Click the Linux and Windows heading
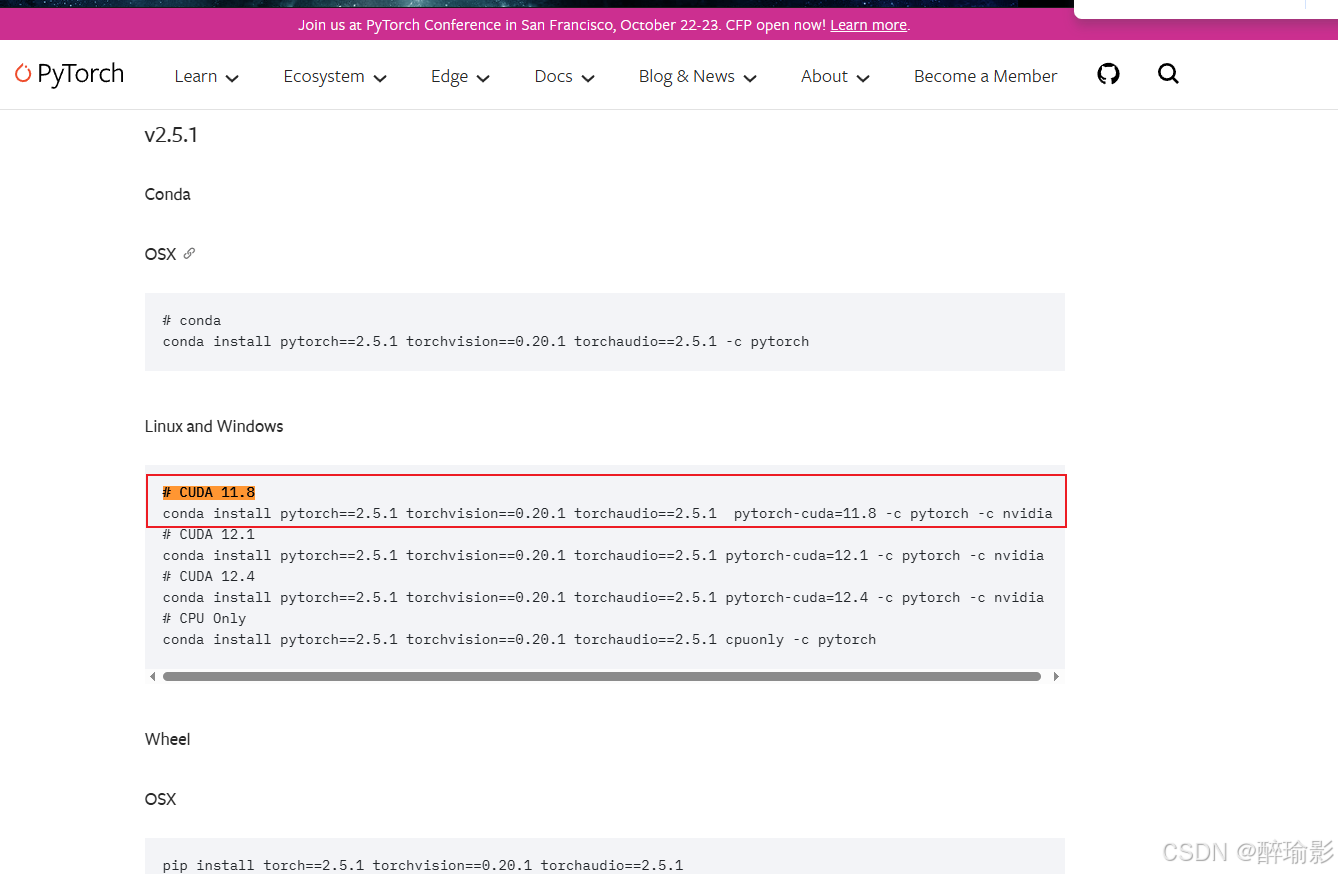This screenshot has width=1338, height=874. (214, 426)
